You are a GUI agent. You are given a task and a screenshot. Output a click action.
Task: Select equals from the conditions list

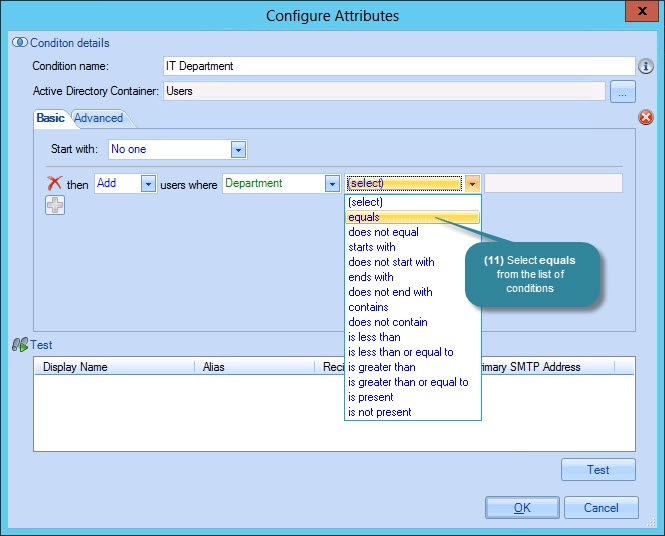tap(413, 218)
